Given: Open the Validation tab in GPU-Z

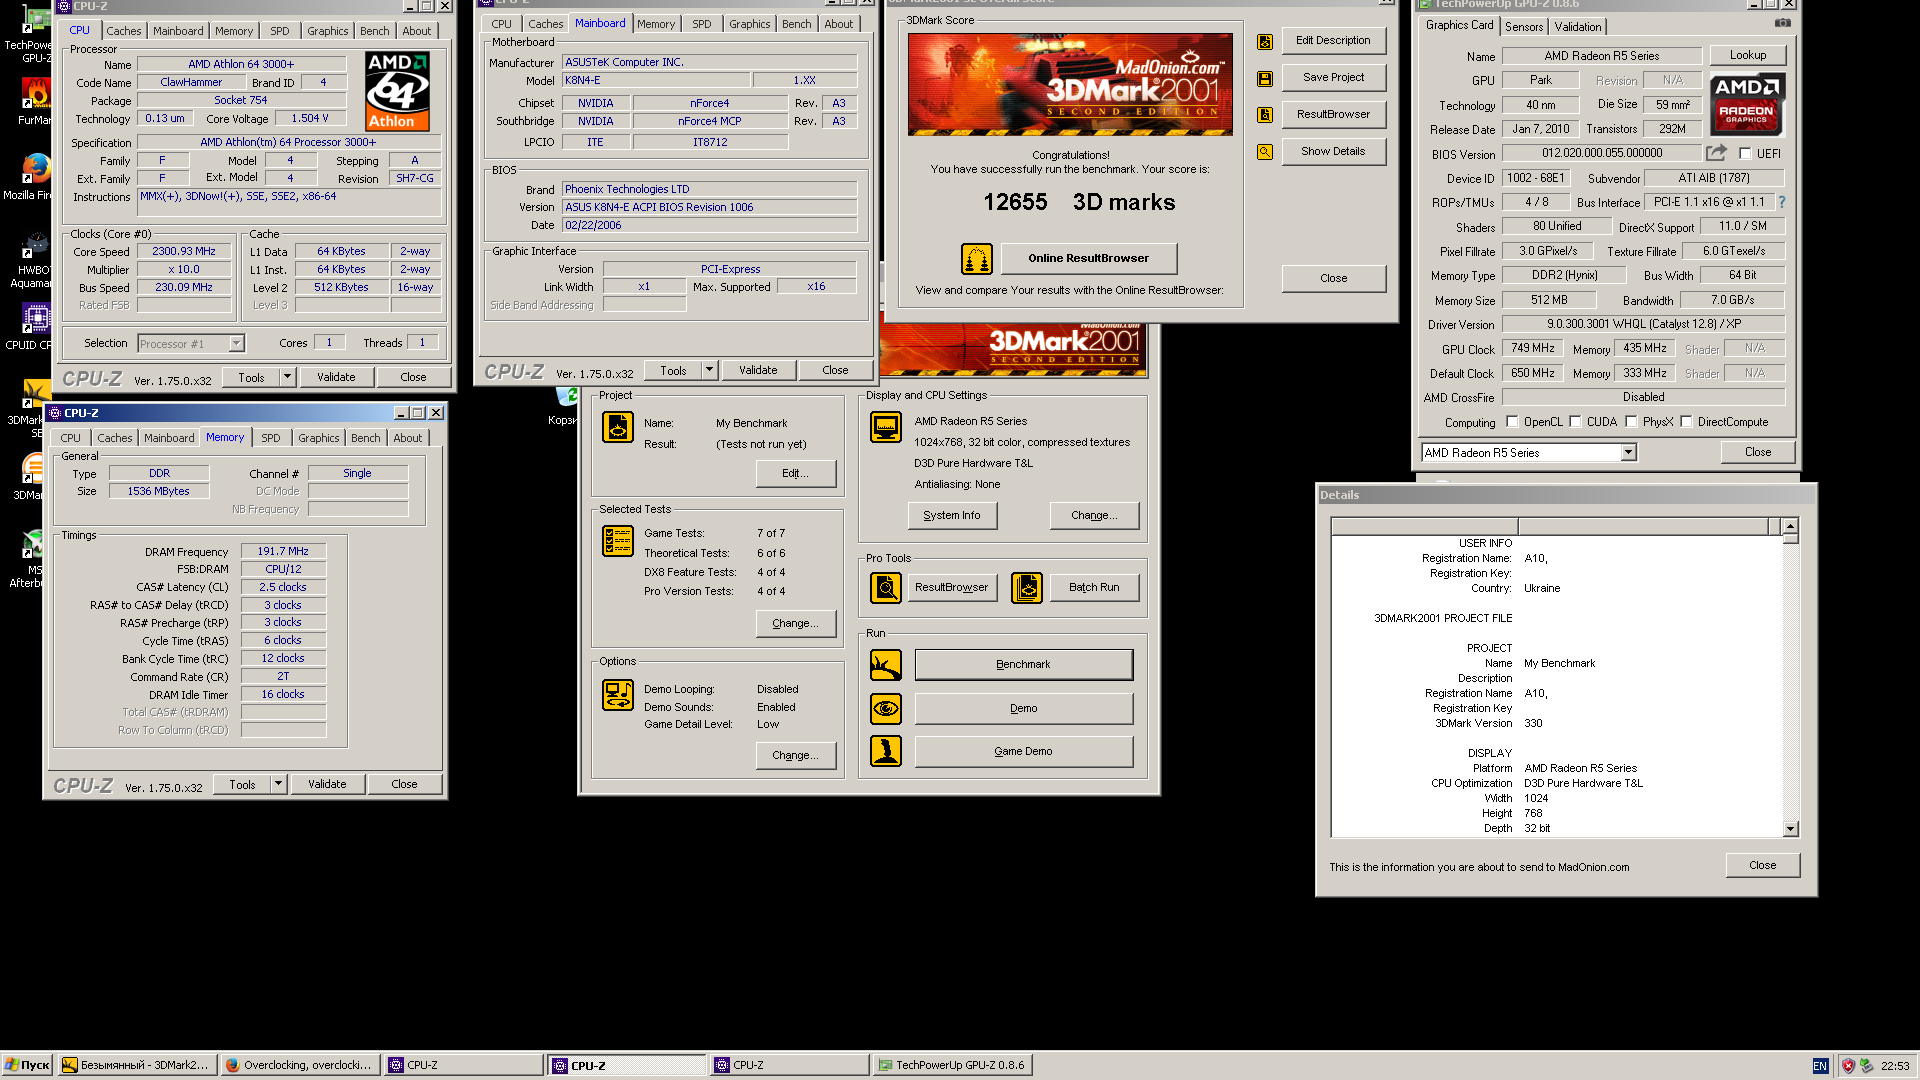Looking at the screenshot, I should pyautogui.click(x=1578, y=27).
